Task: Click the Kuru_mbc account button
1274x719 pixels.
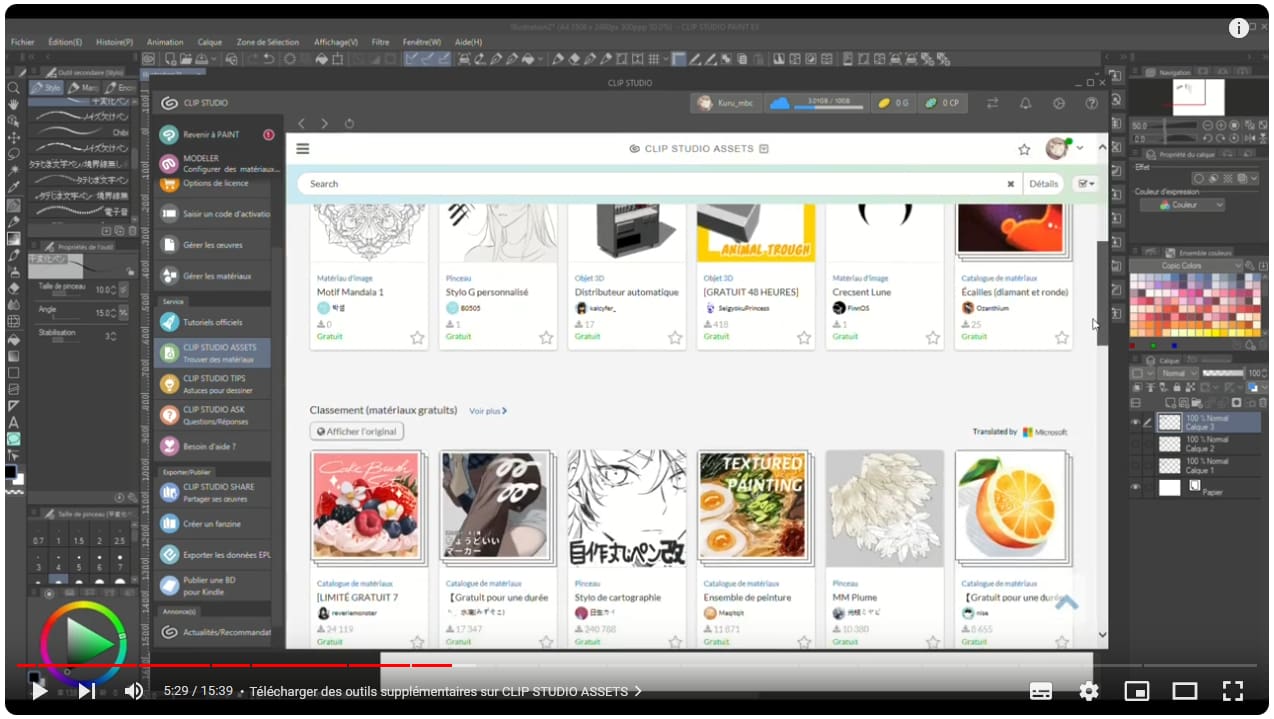Action: [726, 103]
